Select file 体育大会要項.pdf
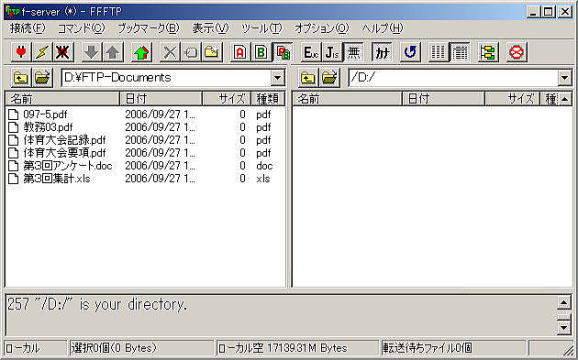This screenshot has height=360, width=578. [65, 153]
